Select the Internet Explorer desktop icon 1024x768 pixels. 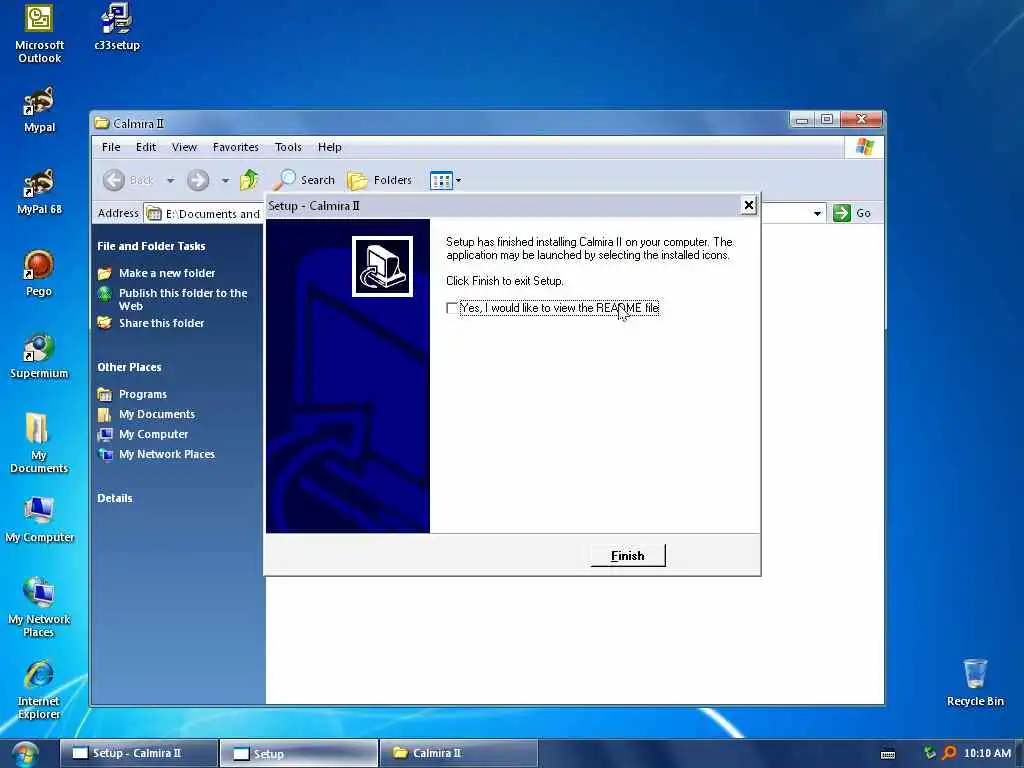(x=39, y=689)
